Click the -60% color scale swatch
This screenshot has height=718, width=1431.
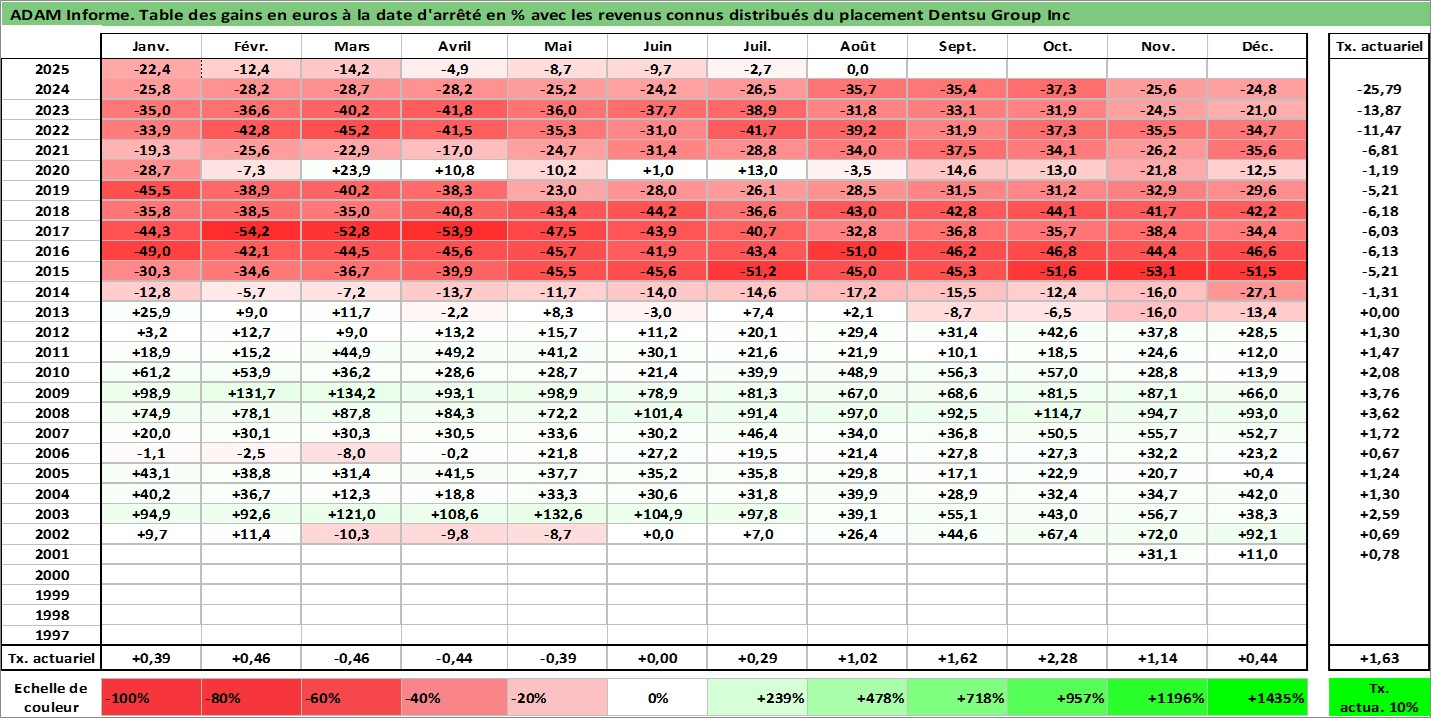coord(352,697)
